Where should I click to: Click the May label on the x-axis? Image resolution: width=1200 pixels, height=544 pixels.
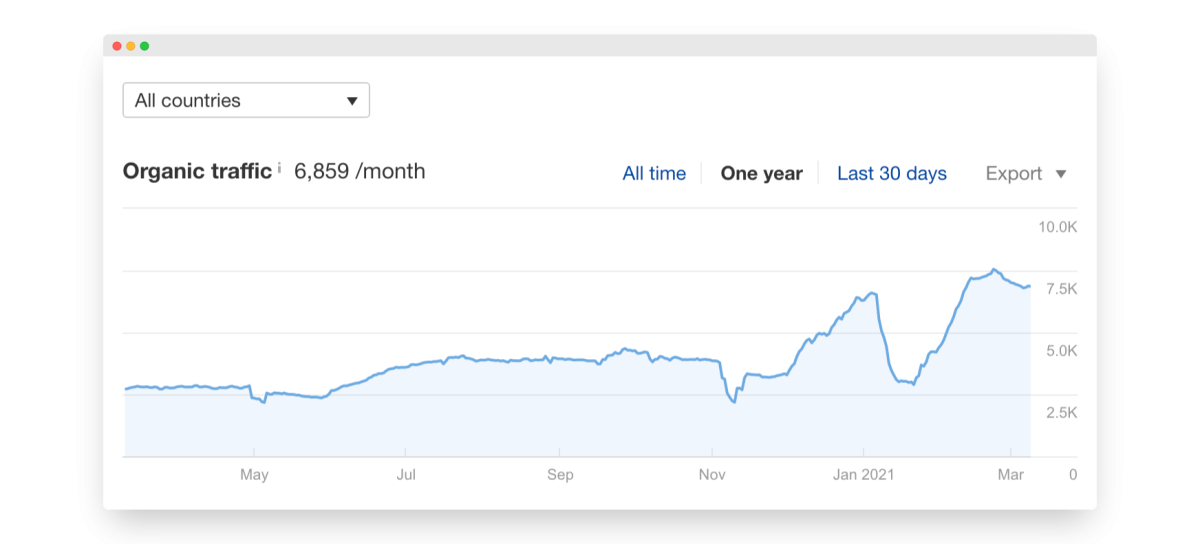coord(254,475)
